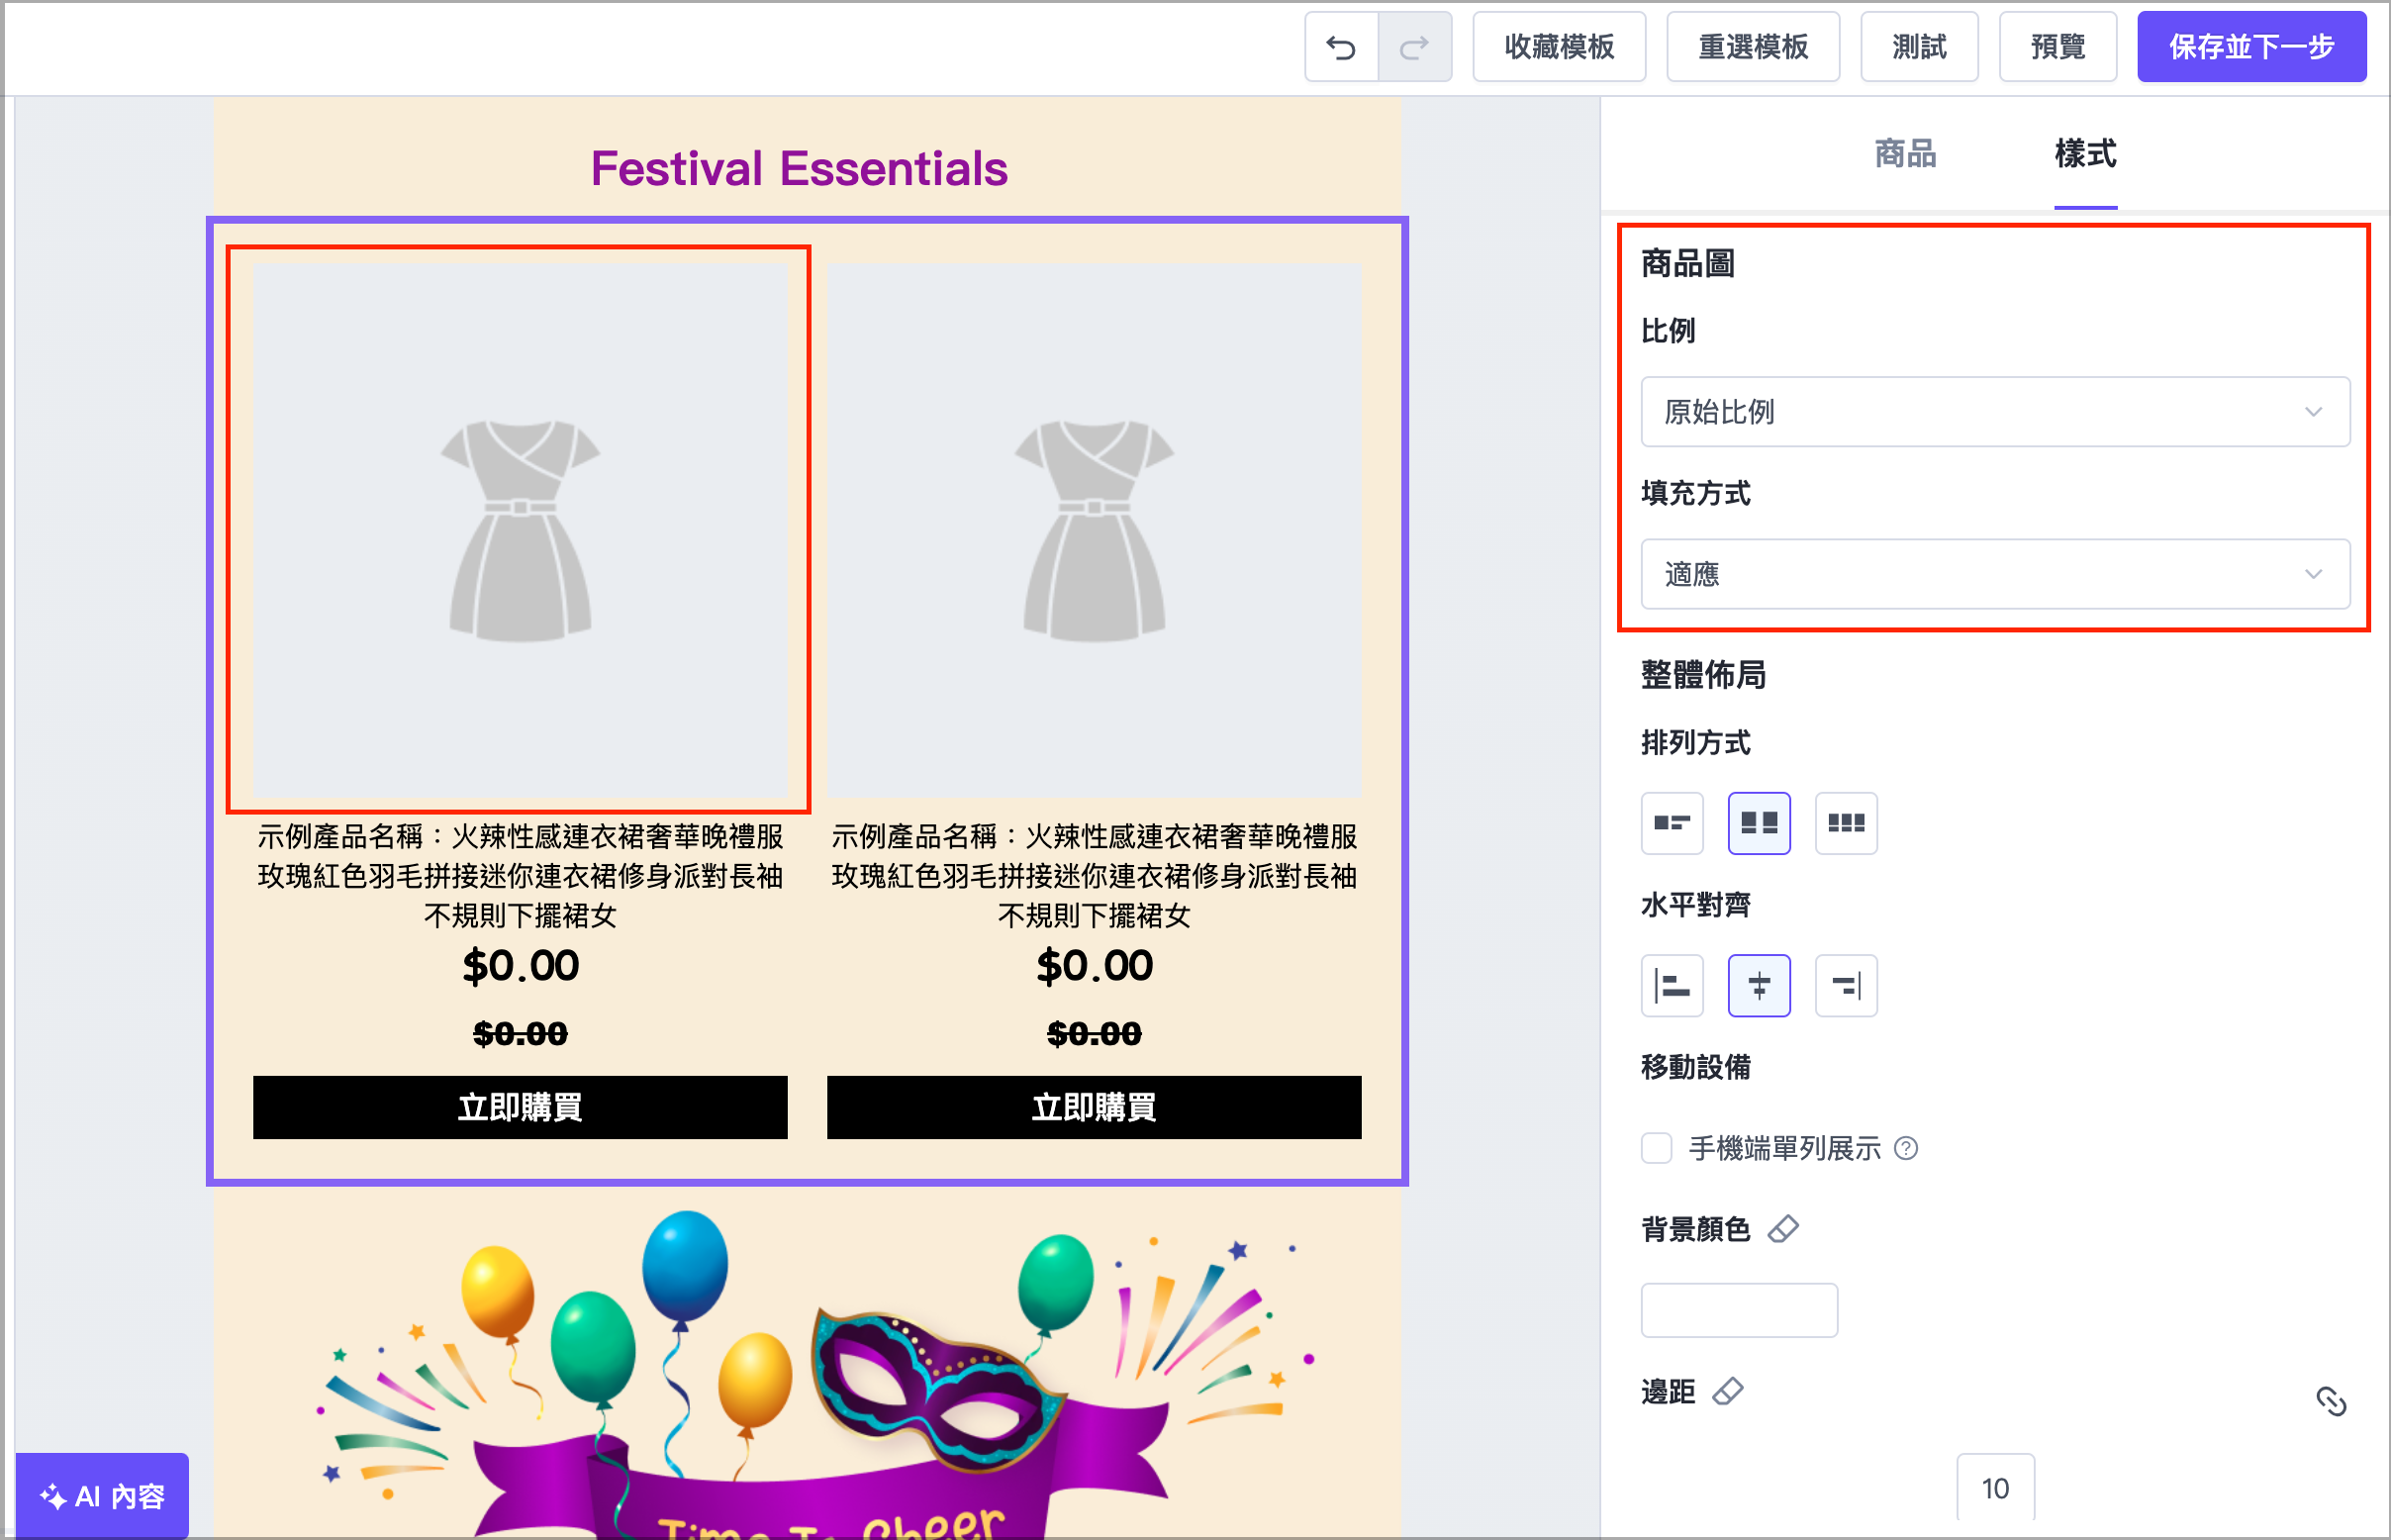
Task: Select right horizontal alignment icon
Action: tap(1845, 985)
